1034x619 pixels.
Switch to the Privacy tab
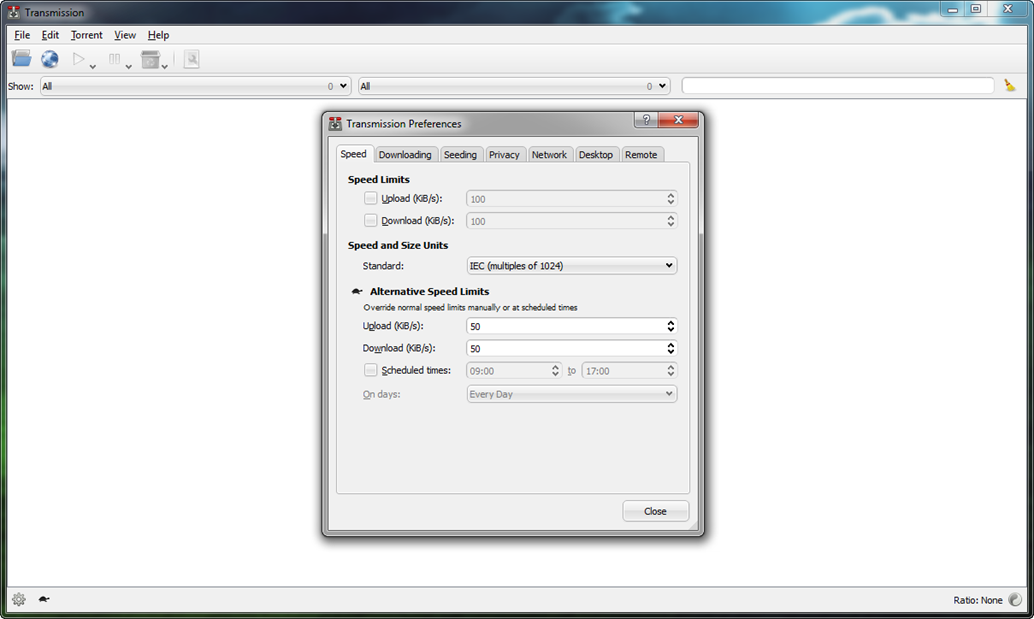(x=504, y=154)
